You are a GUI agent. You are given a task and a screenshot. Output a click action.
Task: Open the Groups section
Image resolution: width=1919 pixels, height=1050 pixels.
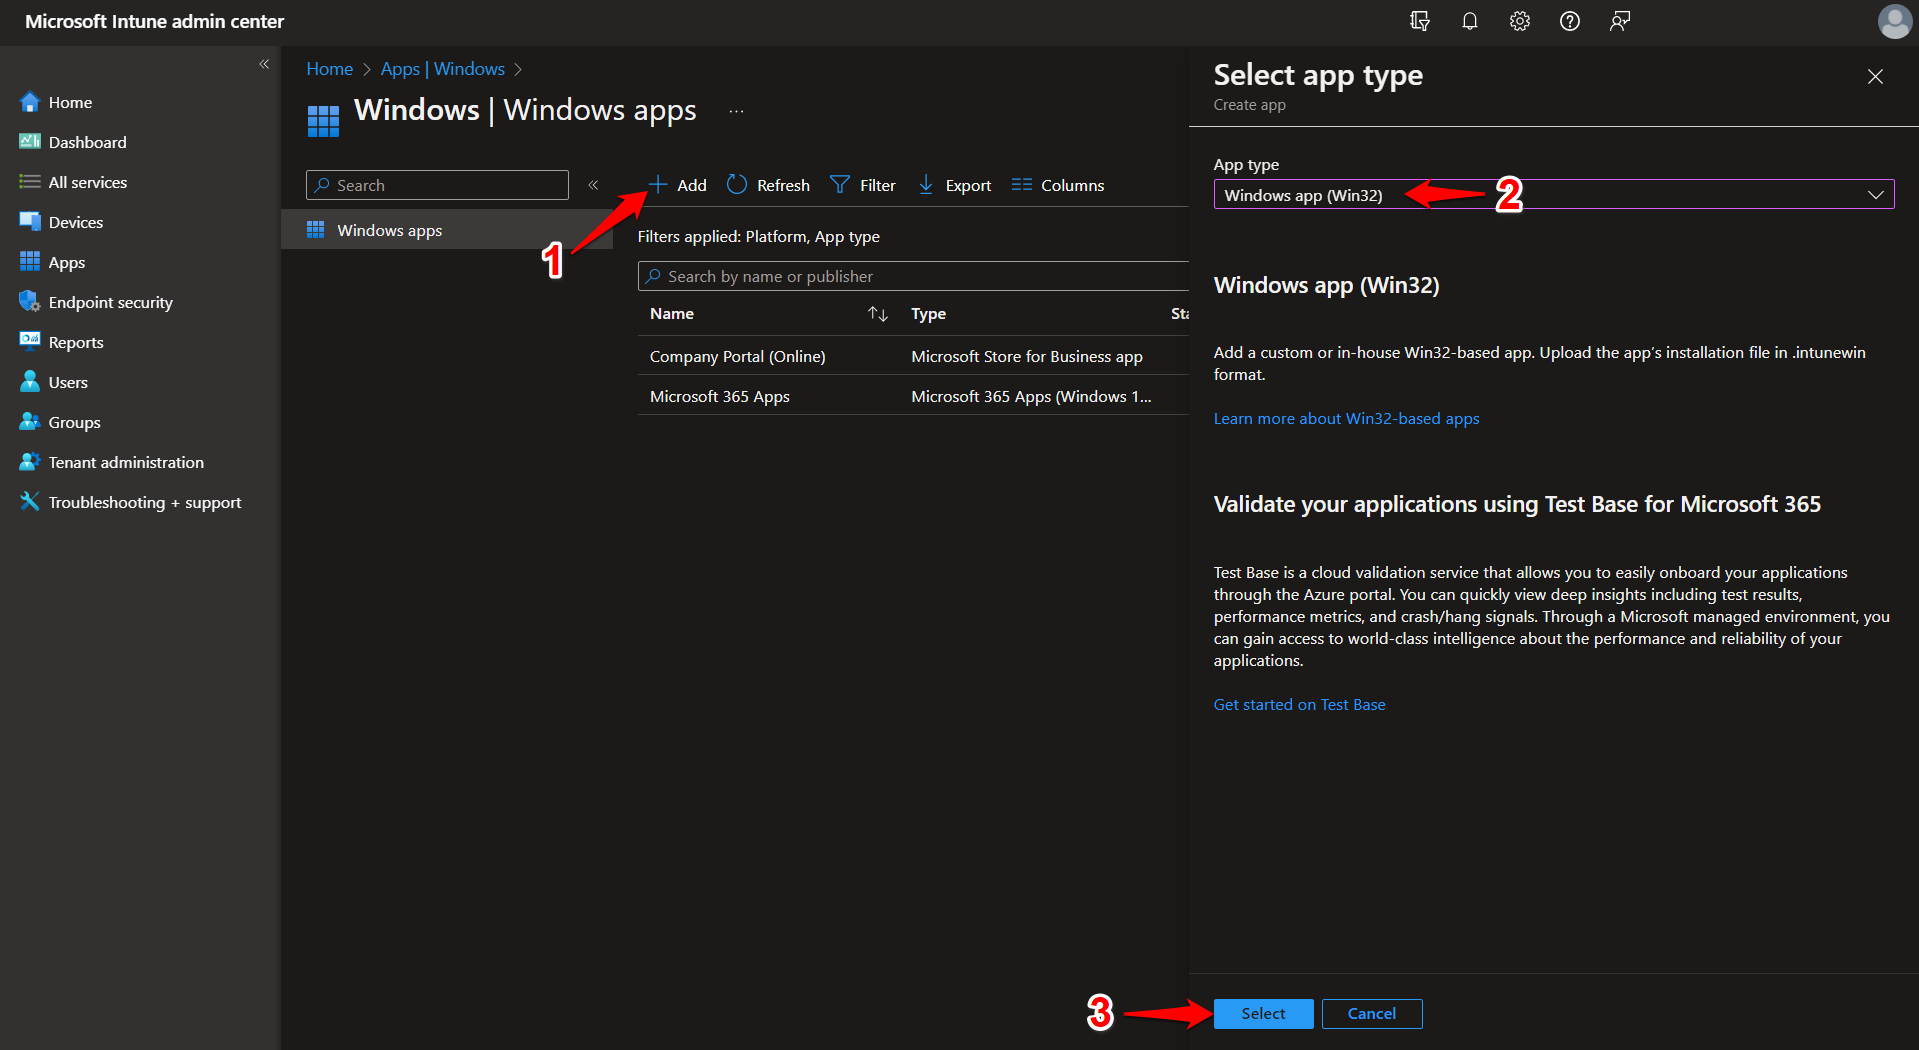73,421
